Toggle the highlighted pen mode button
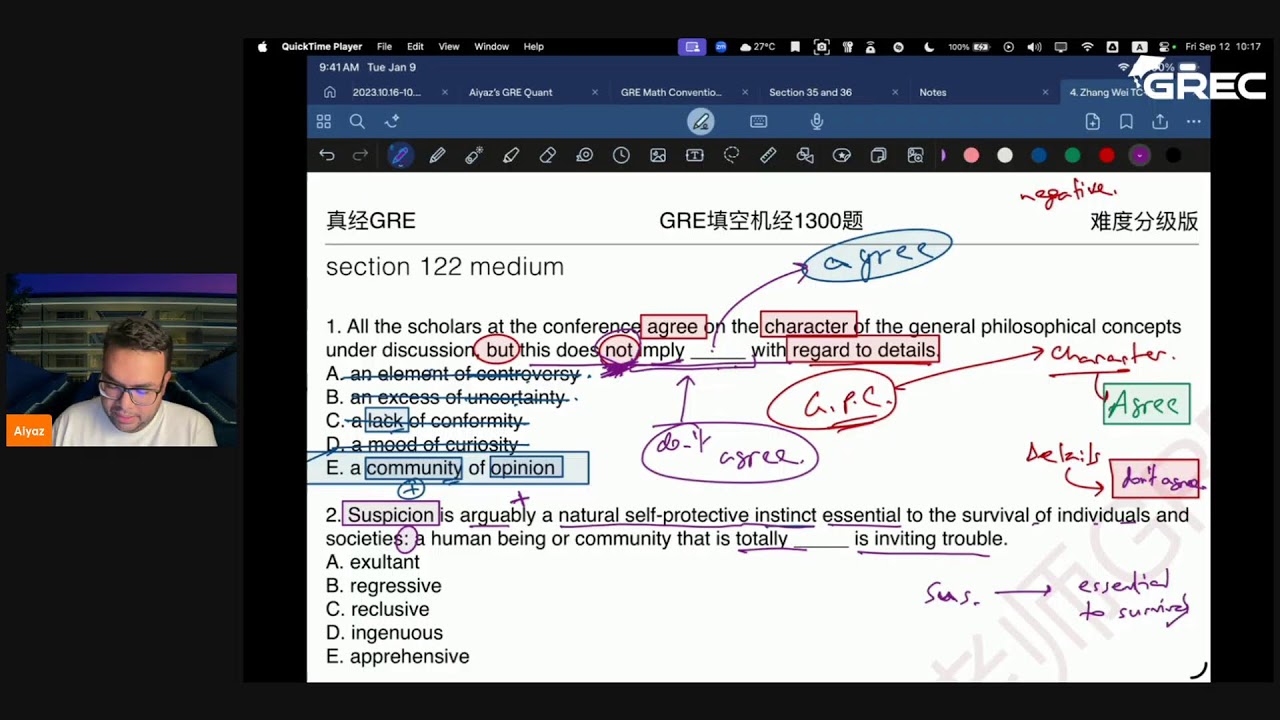The image size is (1280, 720). tap(701, 122)
